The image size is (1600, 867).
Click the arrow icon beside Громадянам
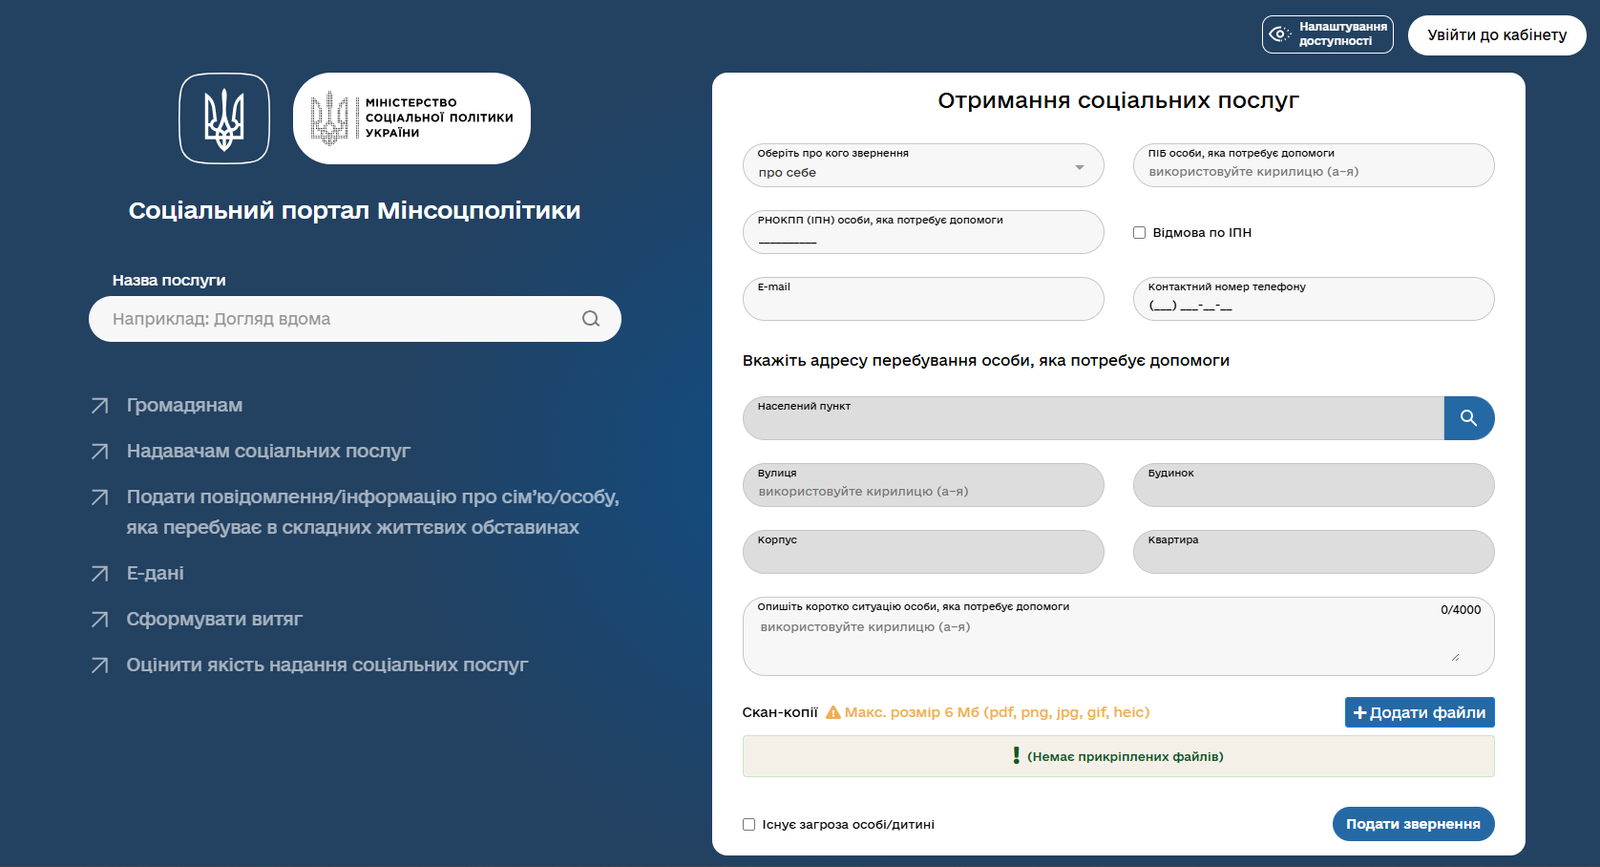click(x=100, y=406)
